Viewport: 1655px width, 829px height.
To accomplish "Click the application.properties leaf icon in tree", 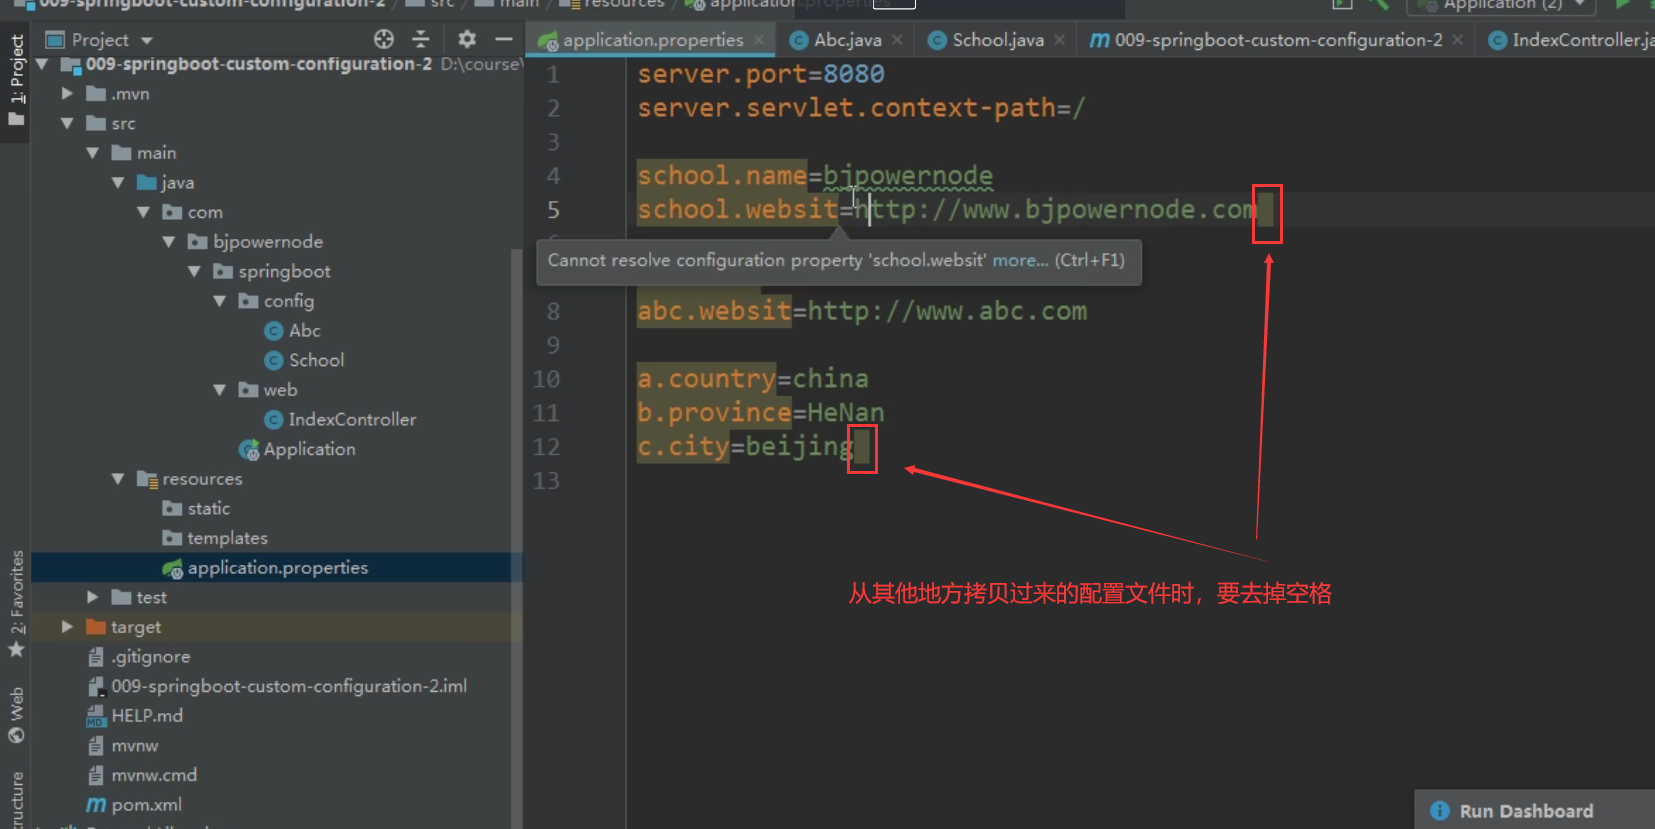I will coord(173,568).
